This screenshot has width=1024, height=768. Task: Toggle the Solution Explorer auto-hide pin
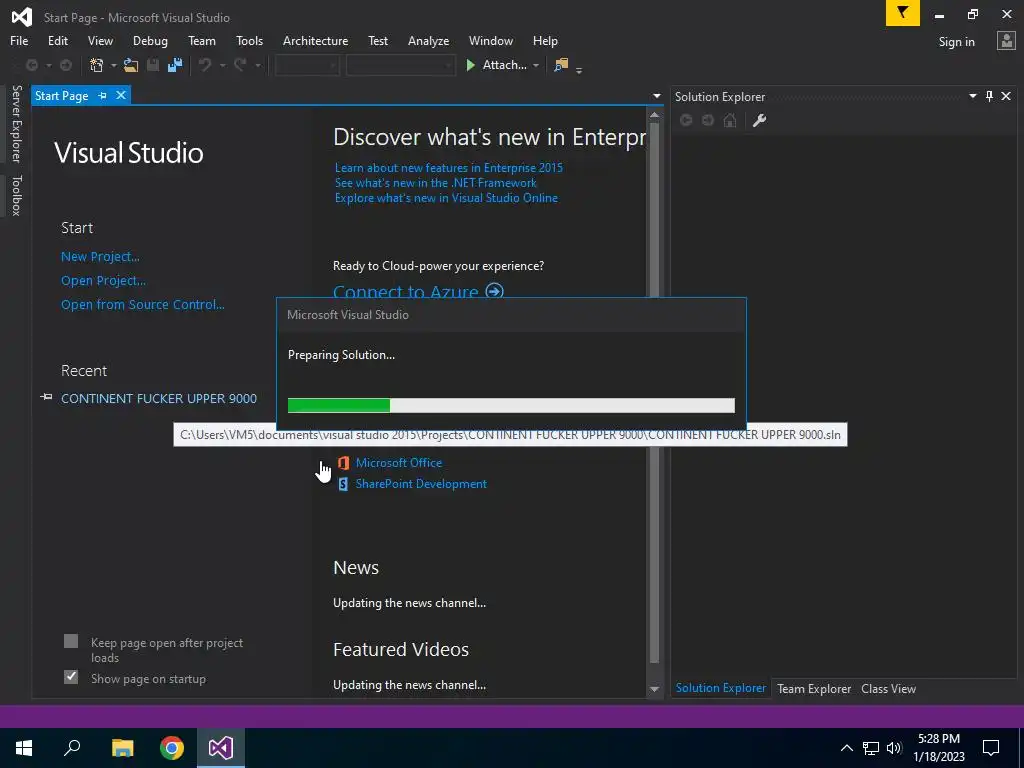click(989, 97)
